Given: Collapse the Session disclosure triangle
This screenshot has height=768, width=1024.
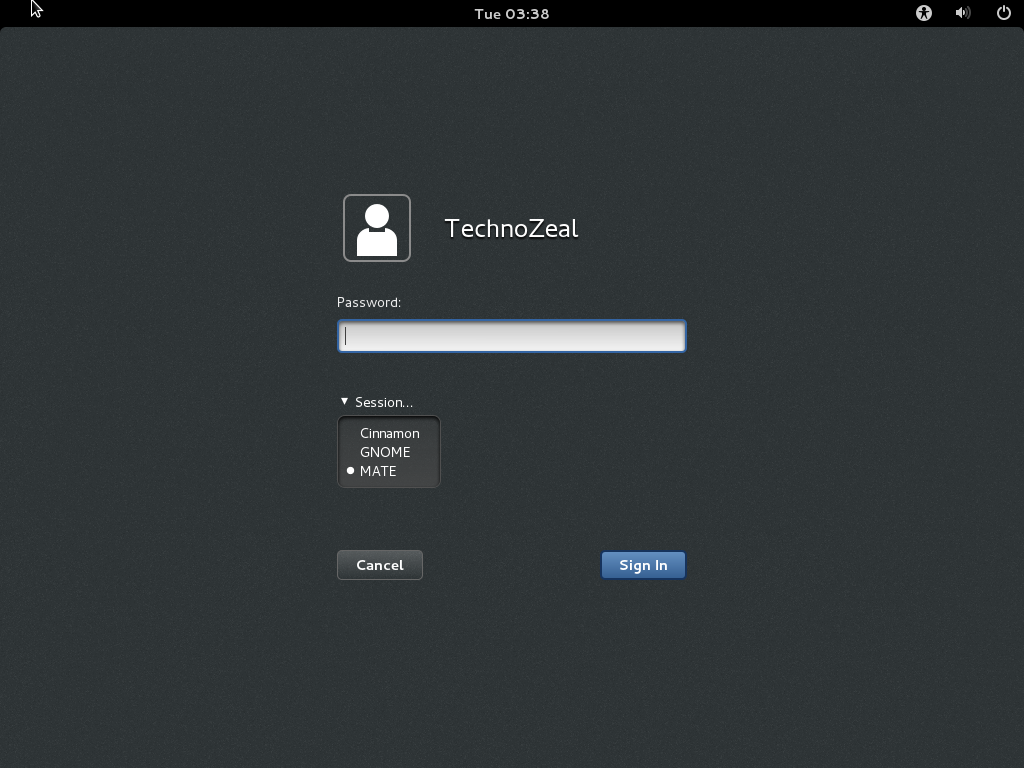Looking at the screenshot, I should (344, 401).
